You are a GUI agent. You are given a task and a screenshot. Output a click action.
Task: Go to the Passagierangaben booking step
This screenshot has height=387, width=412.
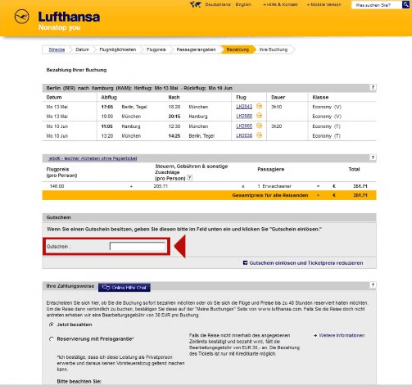(x=196, y=50)
